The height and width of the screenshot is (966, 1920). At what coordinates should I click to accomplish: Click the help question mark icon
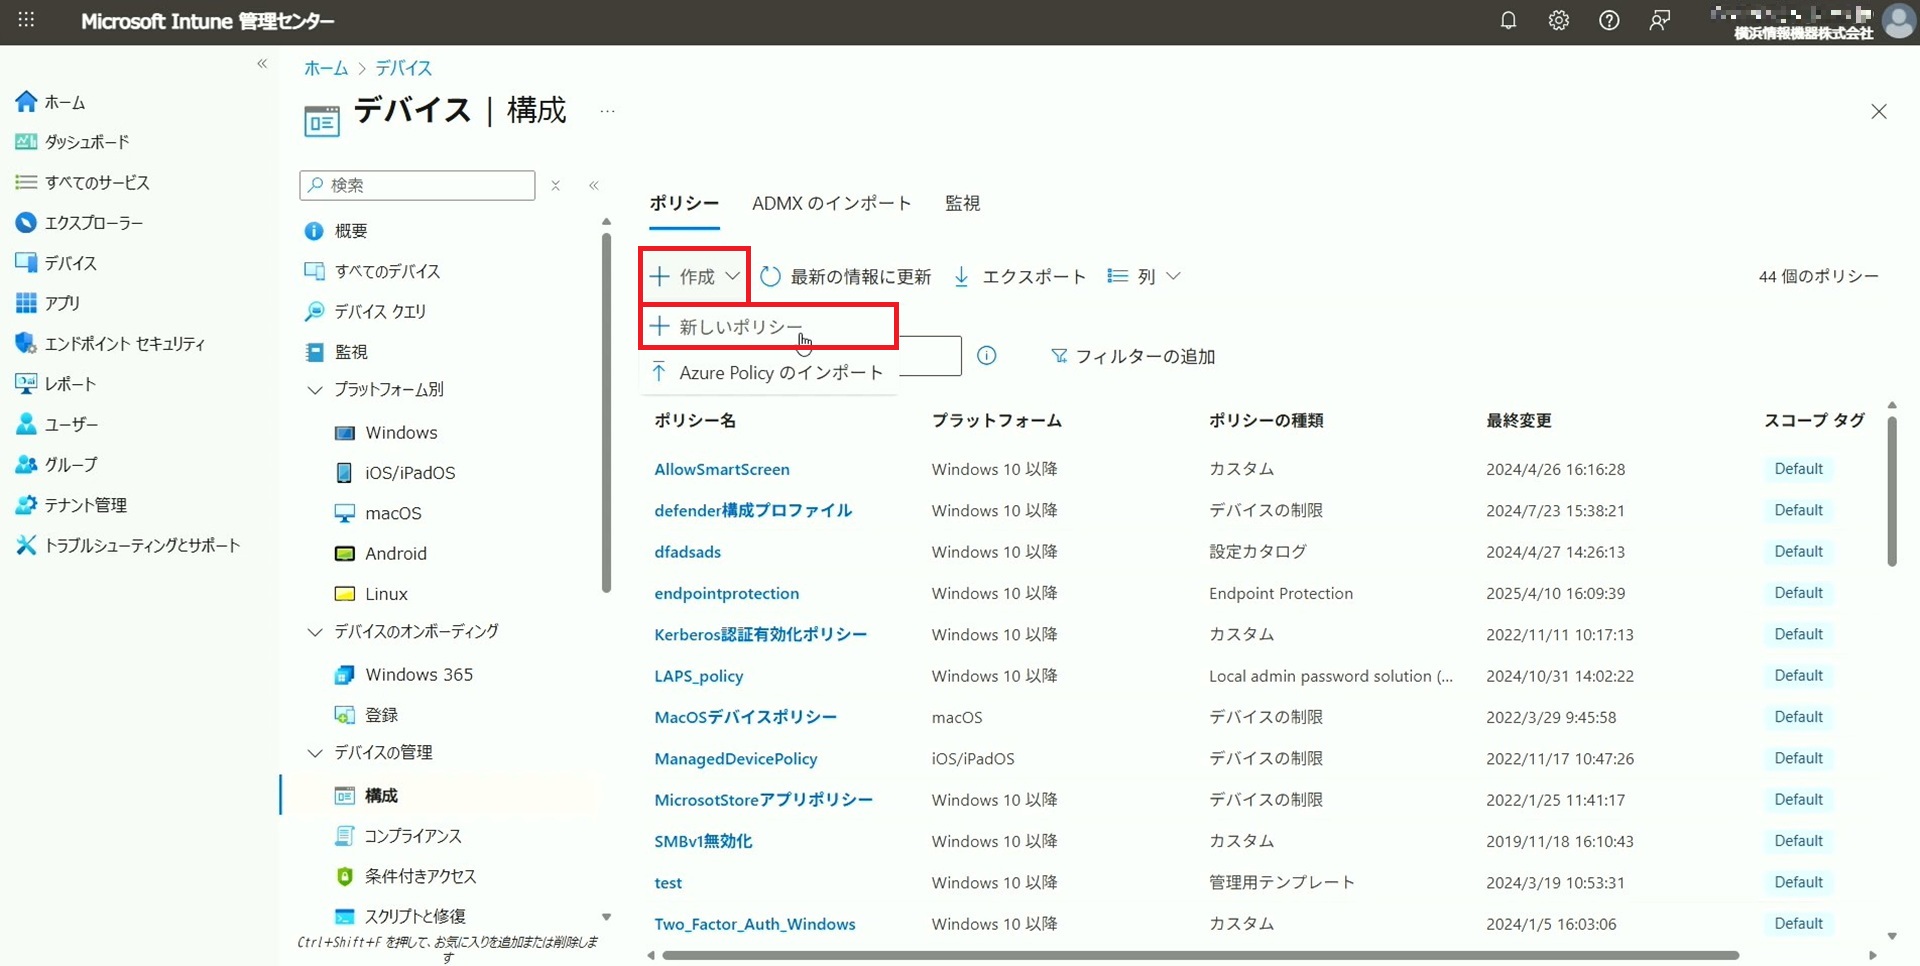coord(1609,20)
